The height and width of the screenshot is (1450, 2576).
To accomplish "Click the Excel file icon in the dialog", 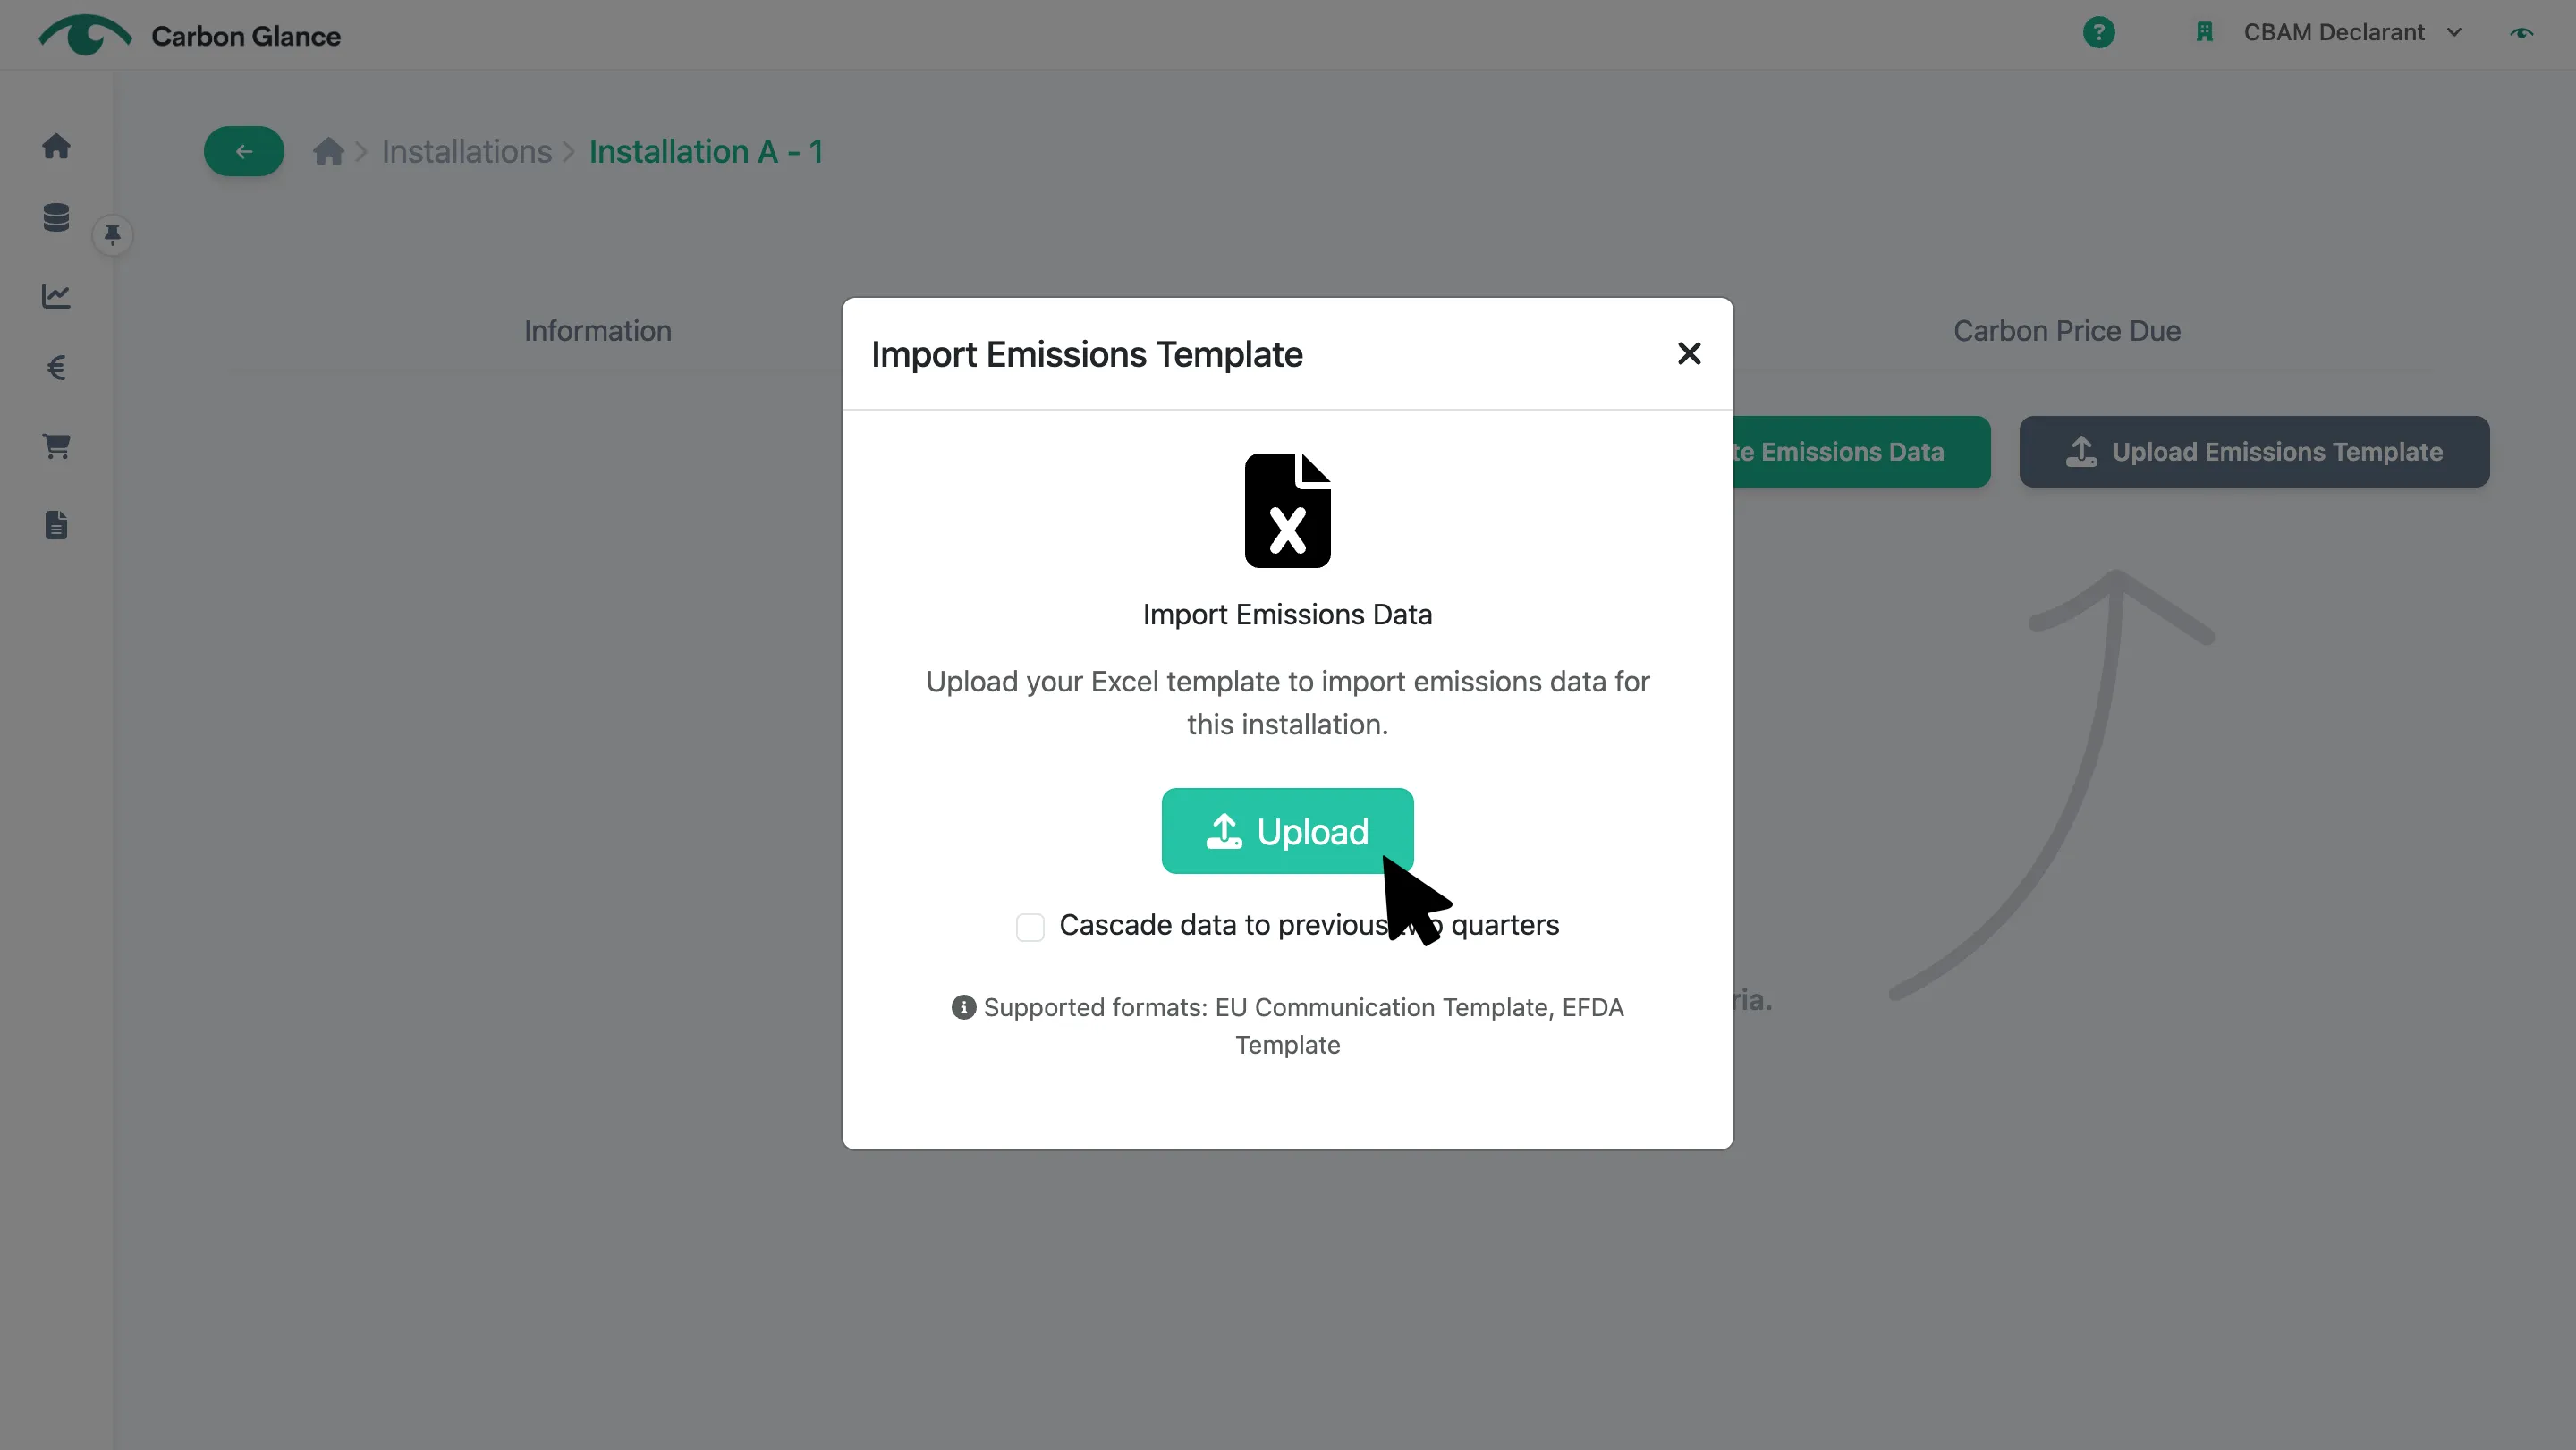I will 1286,510.
